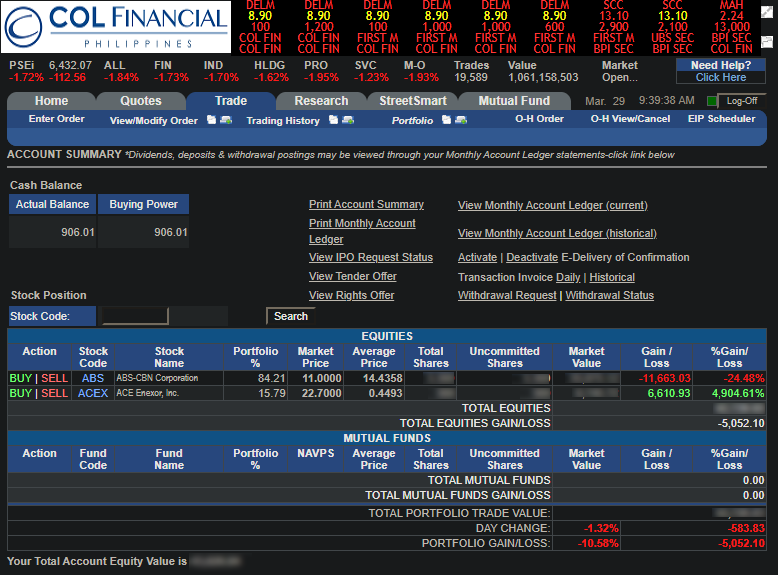
Task: Click the green connection status indicator
Action: 712,101
